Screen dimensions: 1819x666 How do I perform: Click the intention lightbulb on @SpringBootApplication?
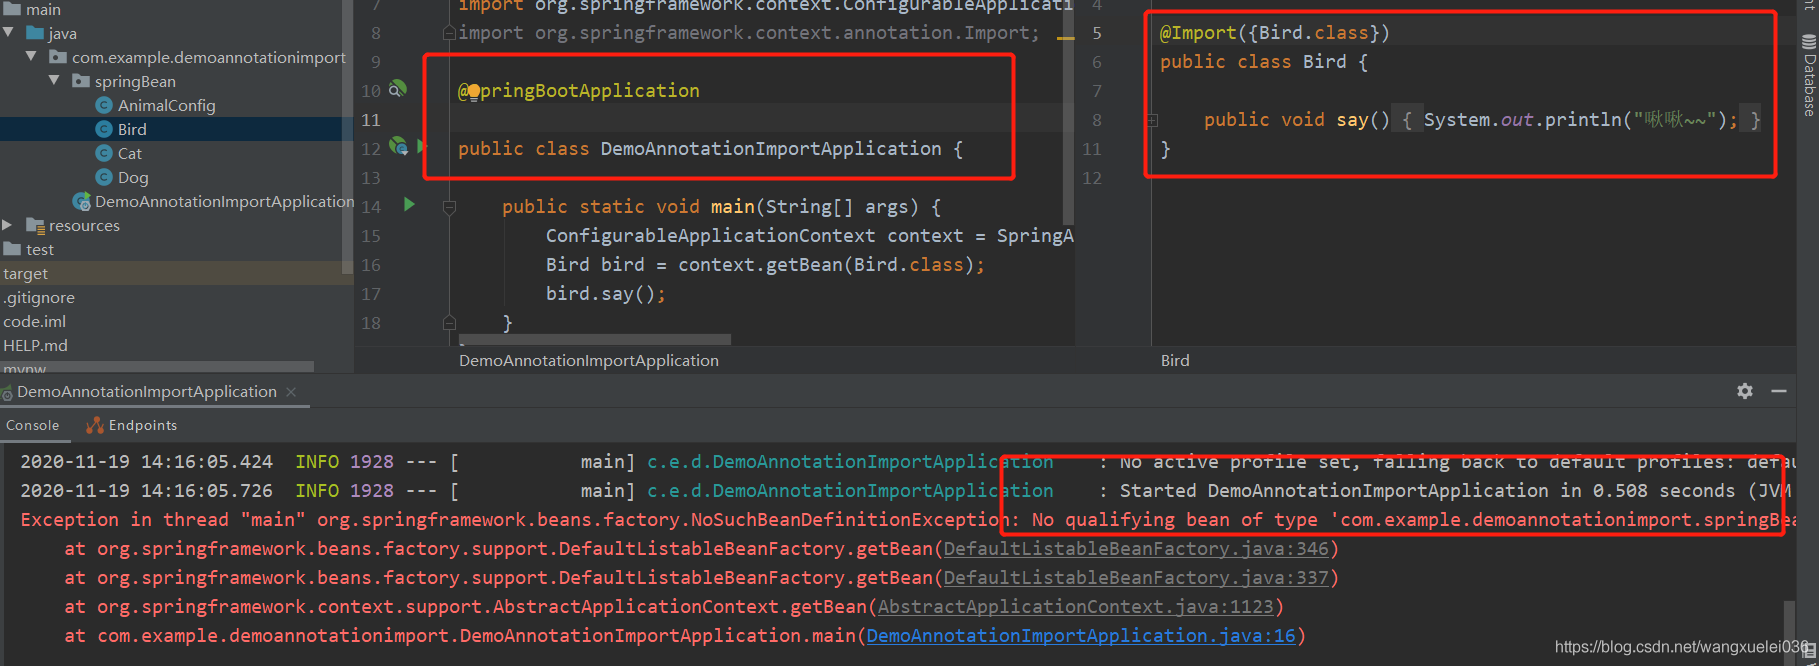473,91
